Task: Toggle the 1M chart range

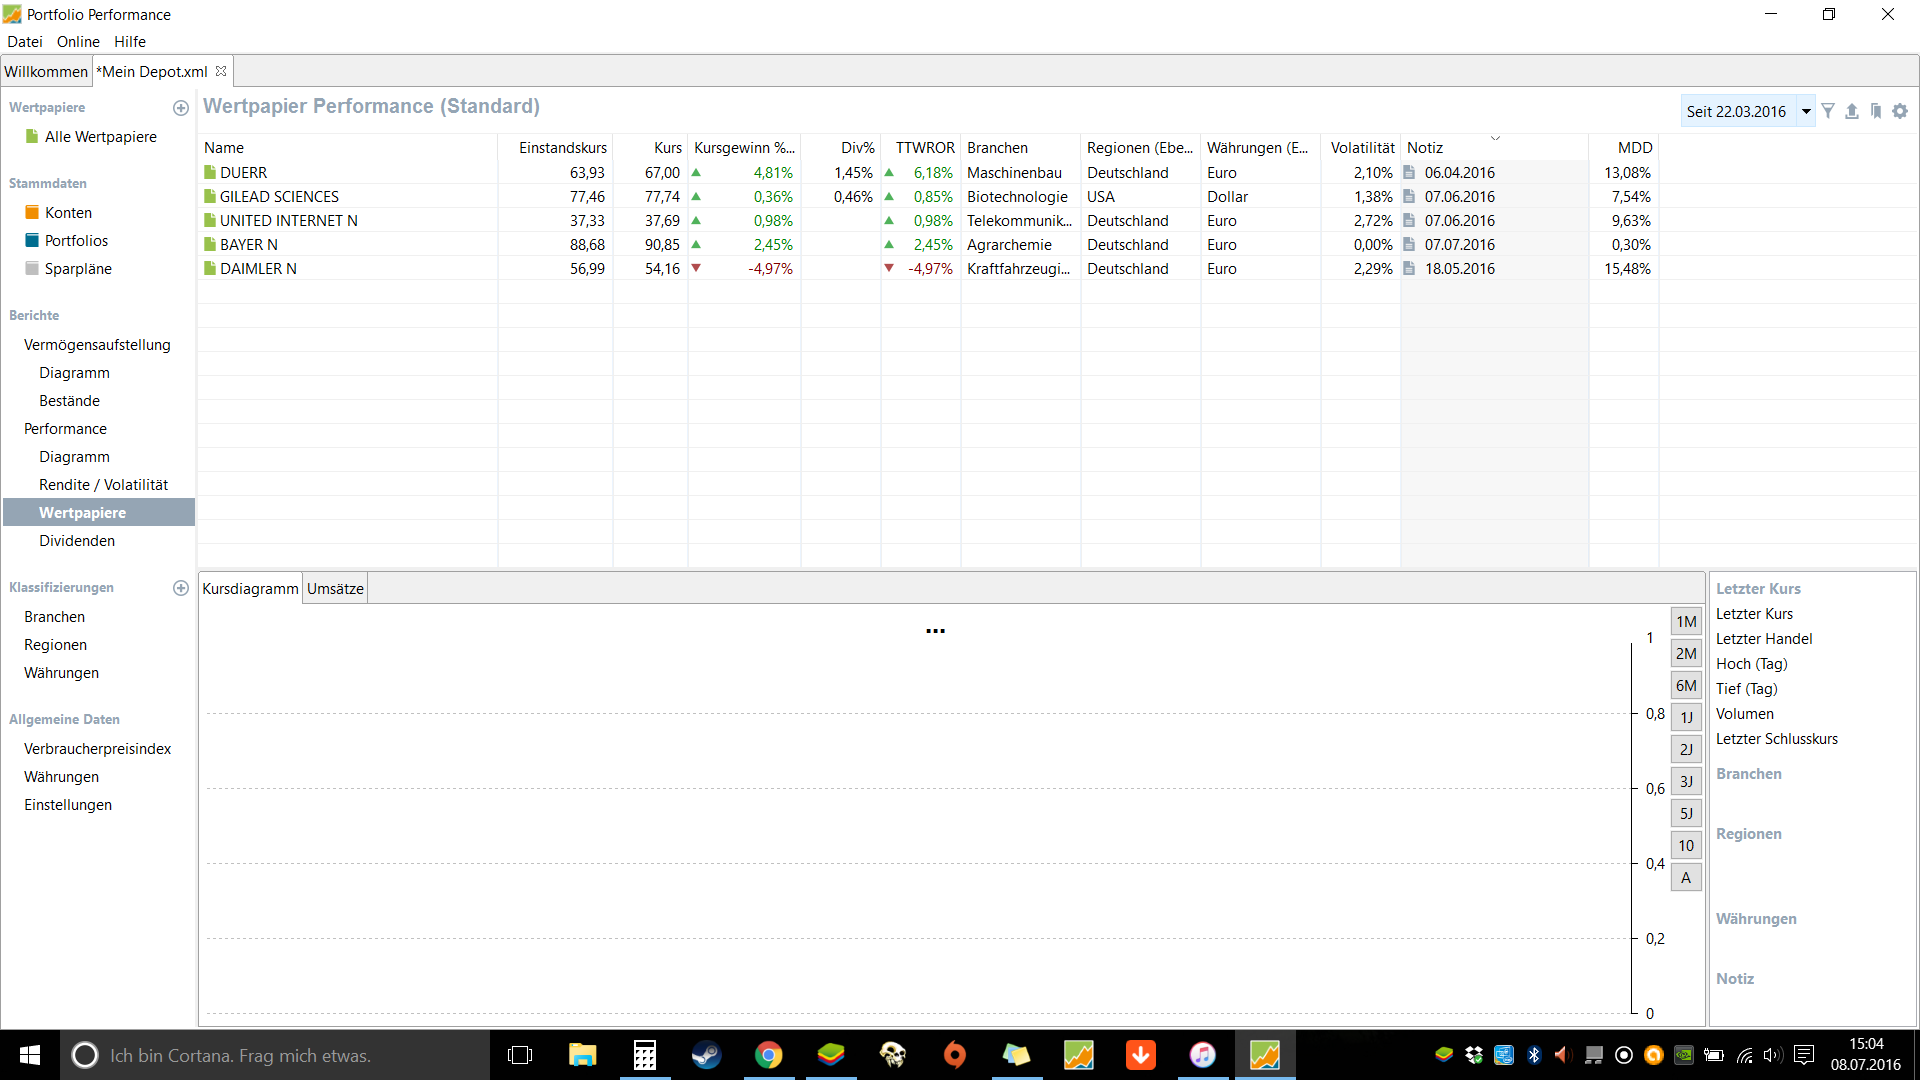Action: (1686, 622)
